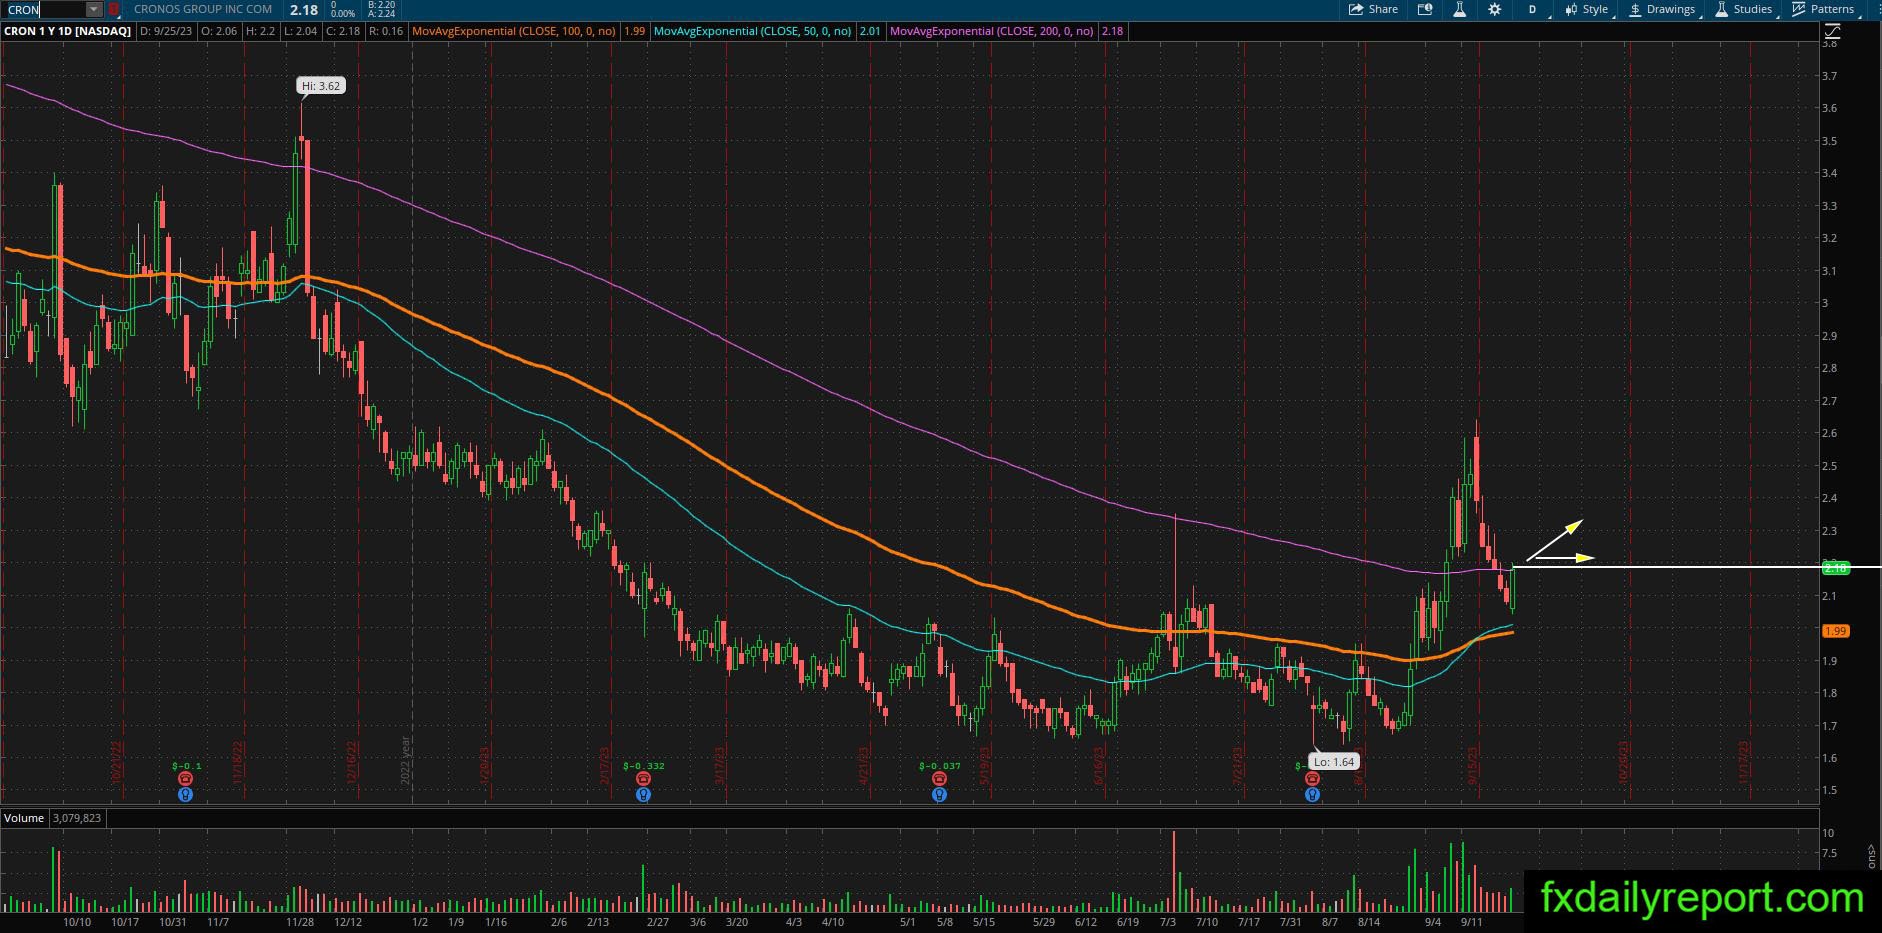Viewport: 1882px width, 933px height.
Task: Select the MovAvgExponential 50 study label
Action: coord(752,31)
